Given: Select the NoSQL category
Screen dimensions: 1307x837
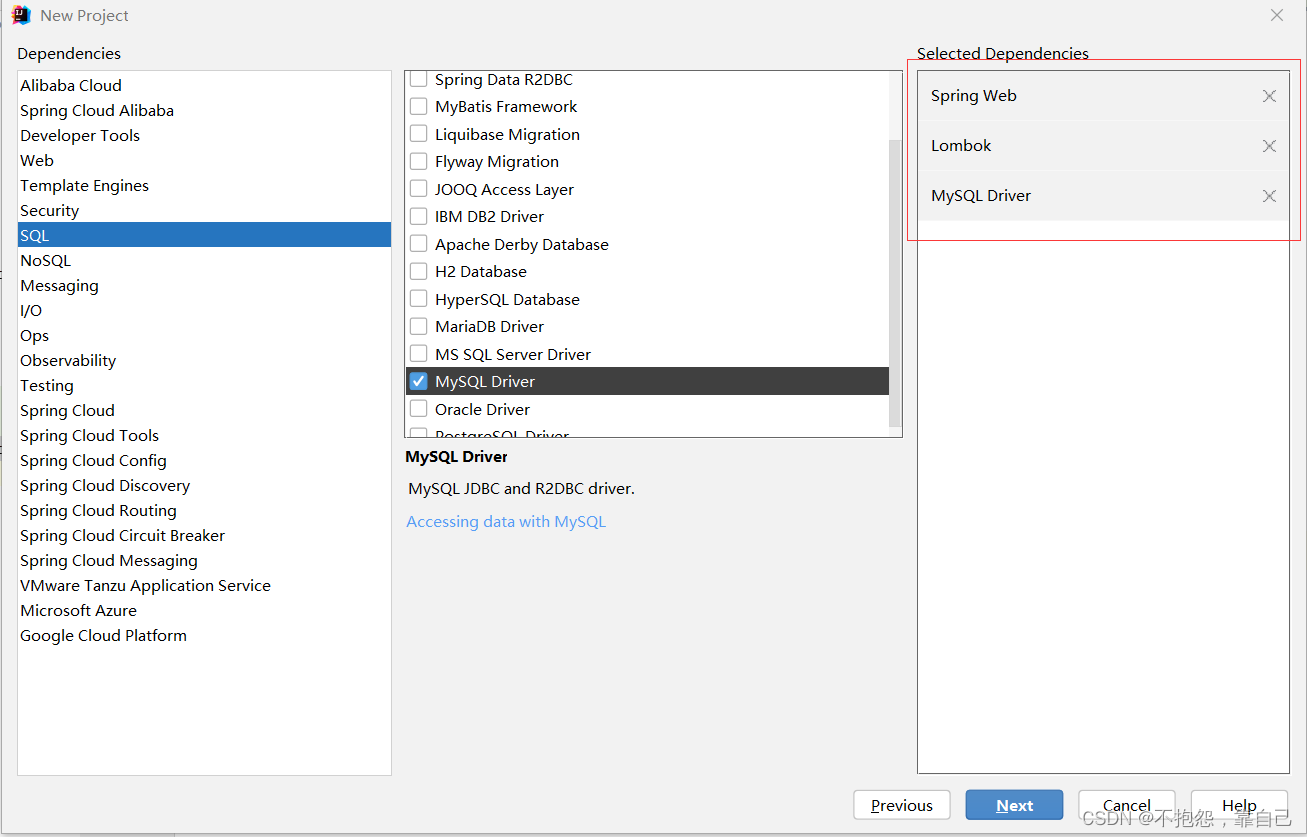Looking at the screenshot, I should pyautogui.click(x=204, y=260).
